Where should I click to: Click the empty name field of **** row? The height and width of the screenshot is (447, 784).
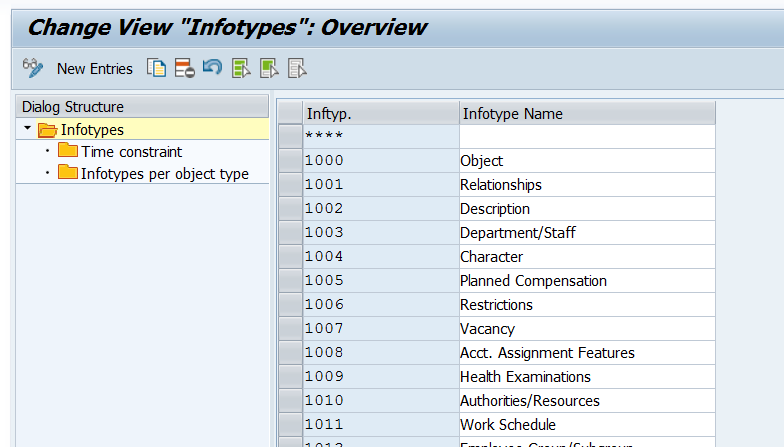coord(588,136)
